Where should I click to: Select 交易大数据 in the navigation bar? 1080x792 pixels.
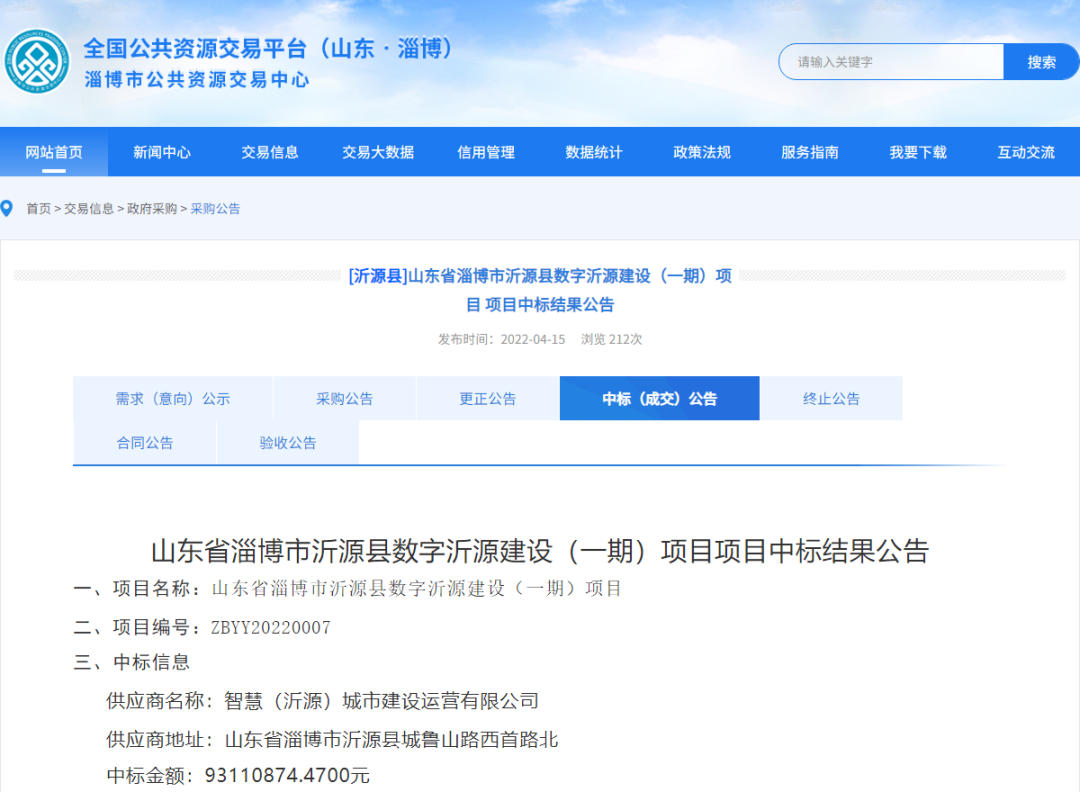click(x=378, y=152)
